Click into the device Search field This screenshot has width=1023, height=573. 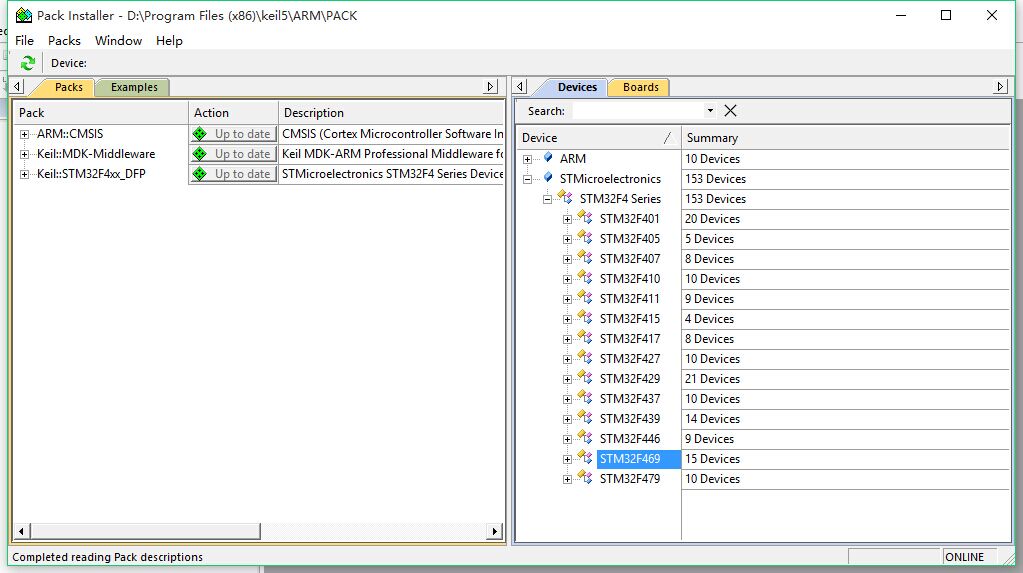[x=637, y=111]
